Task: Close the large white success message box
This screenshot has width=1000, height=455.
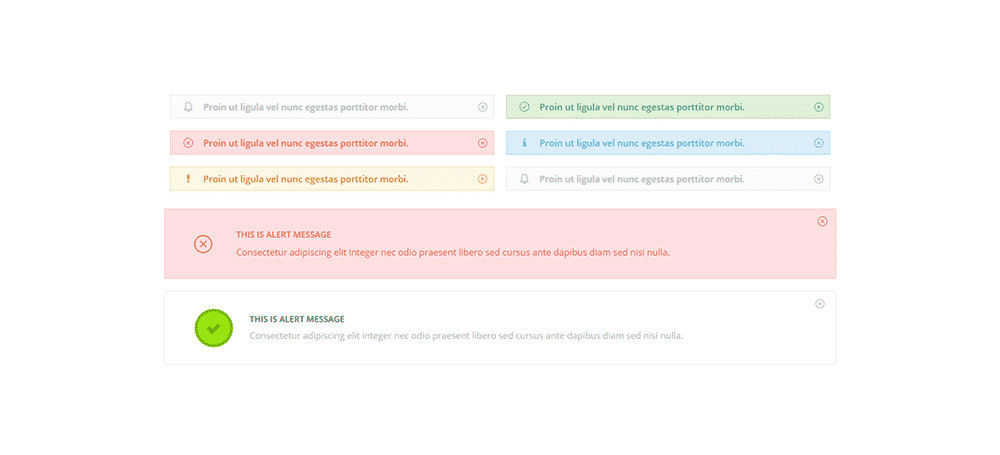Action: [x=820, y=304]
